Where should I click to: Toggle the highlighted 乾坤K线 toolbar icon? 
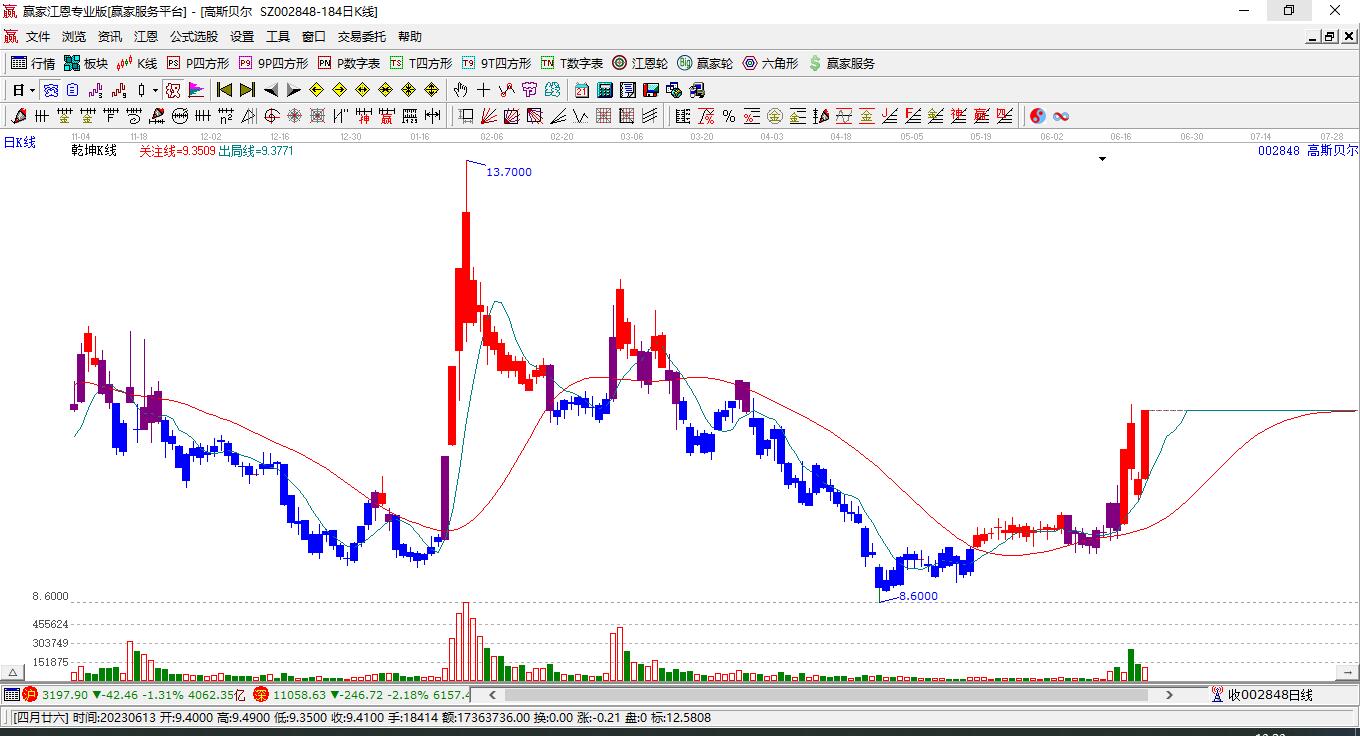coord(173,90)
